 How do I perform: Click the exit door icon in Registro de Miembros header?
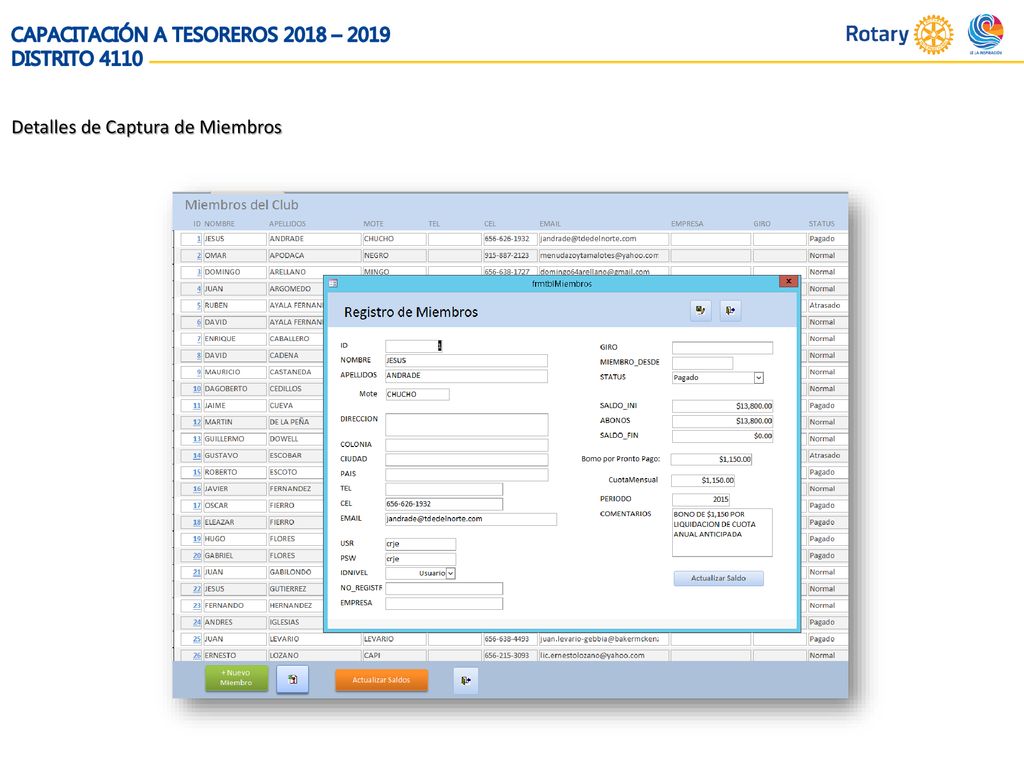click(x=730, y=311)
